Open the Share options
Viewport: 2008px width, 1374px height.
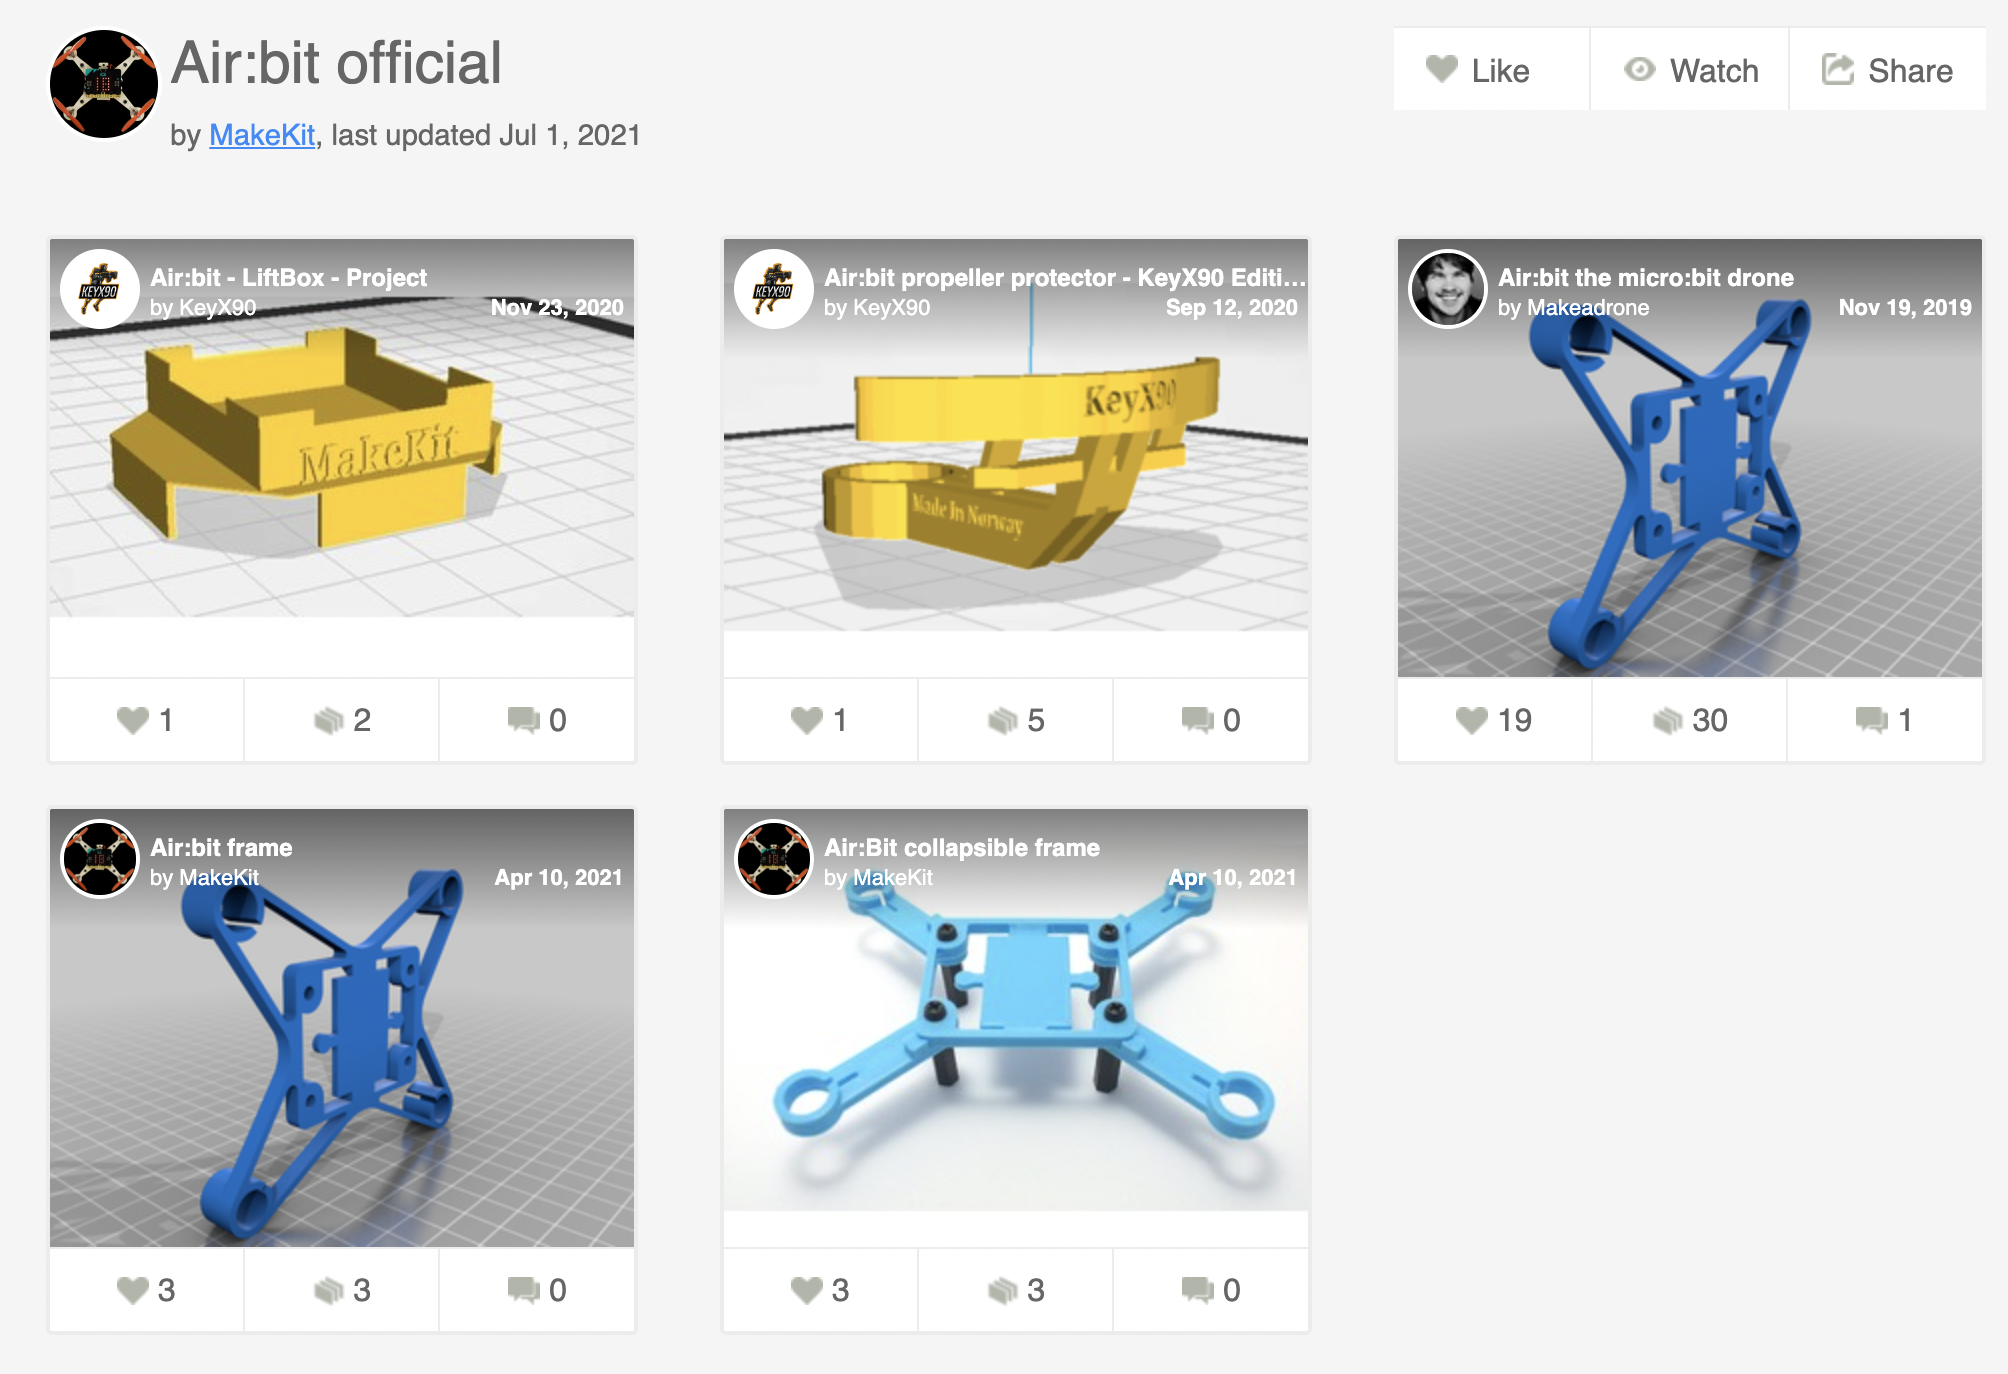(1887, 70)
